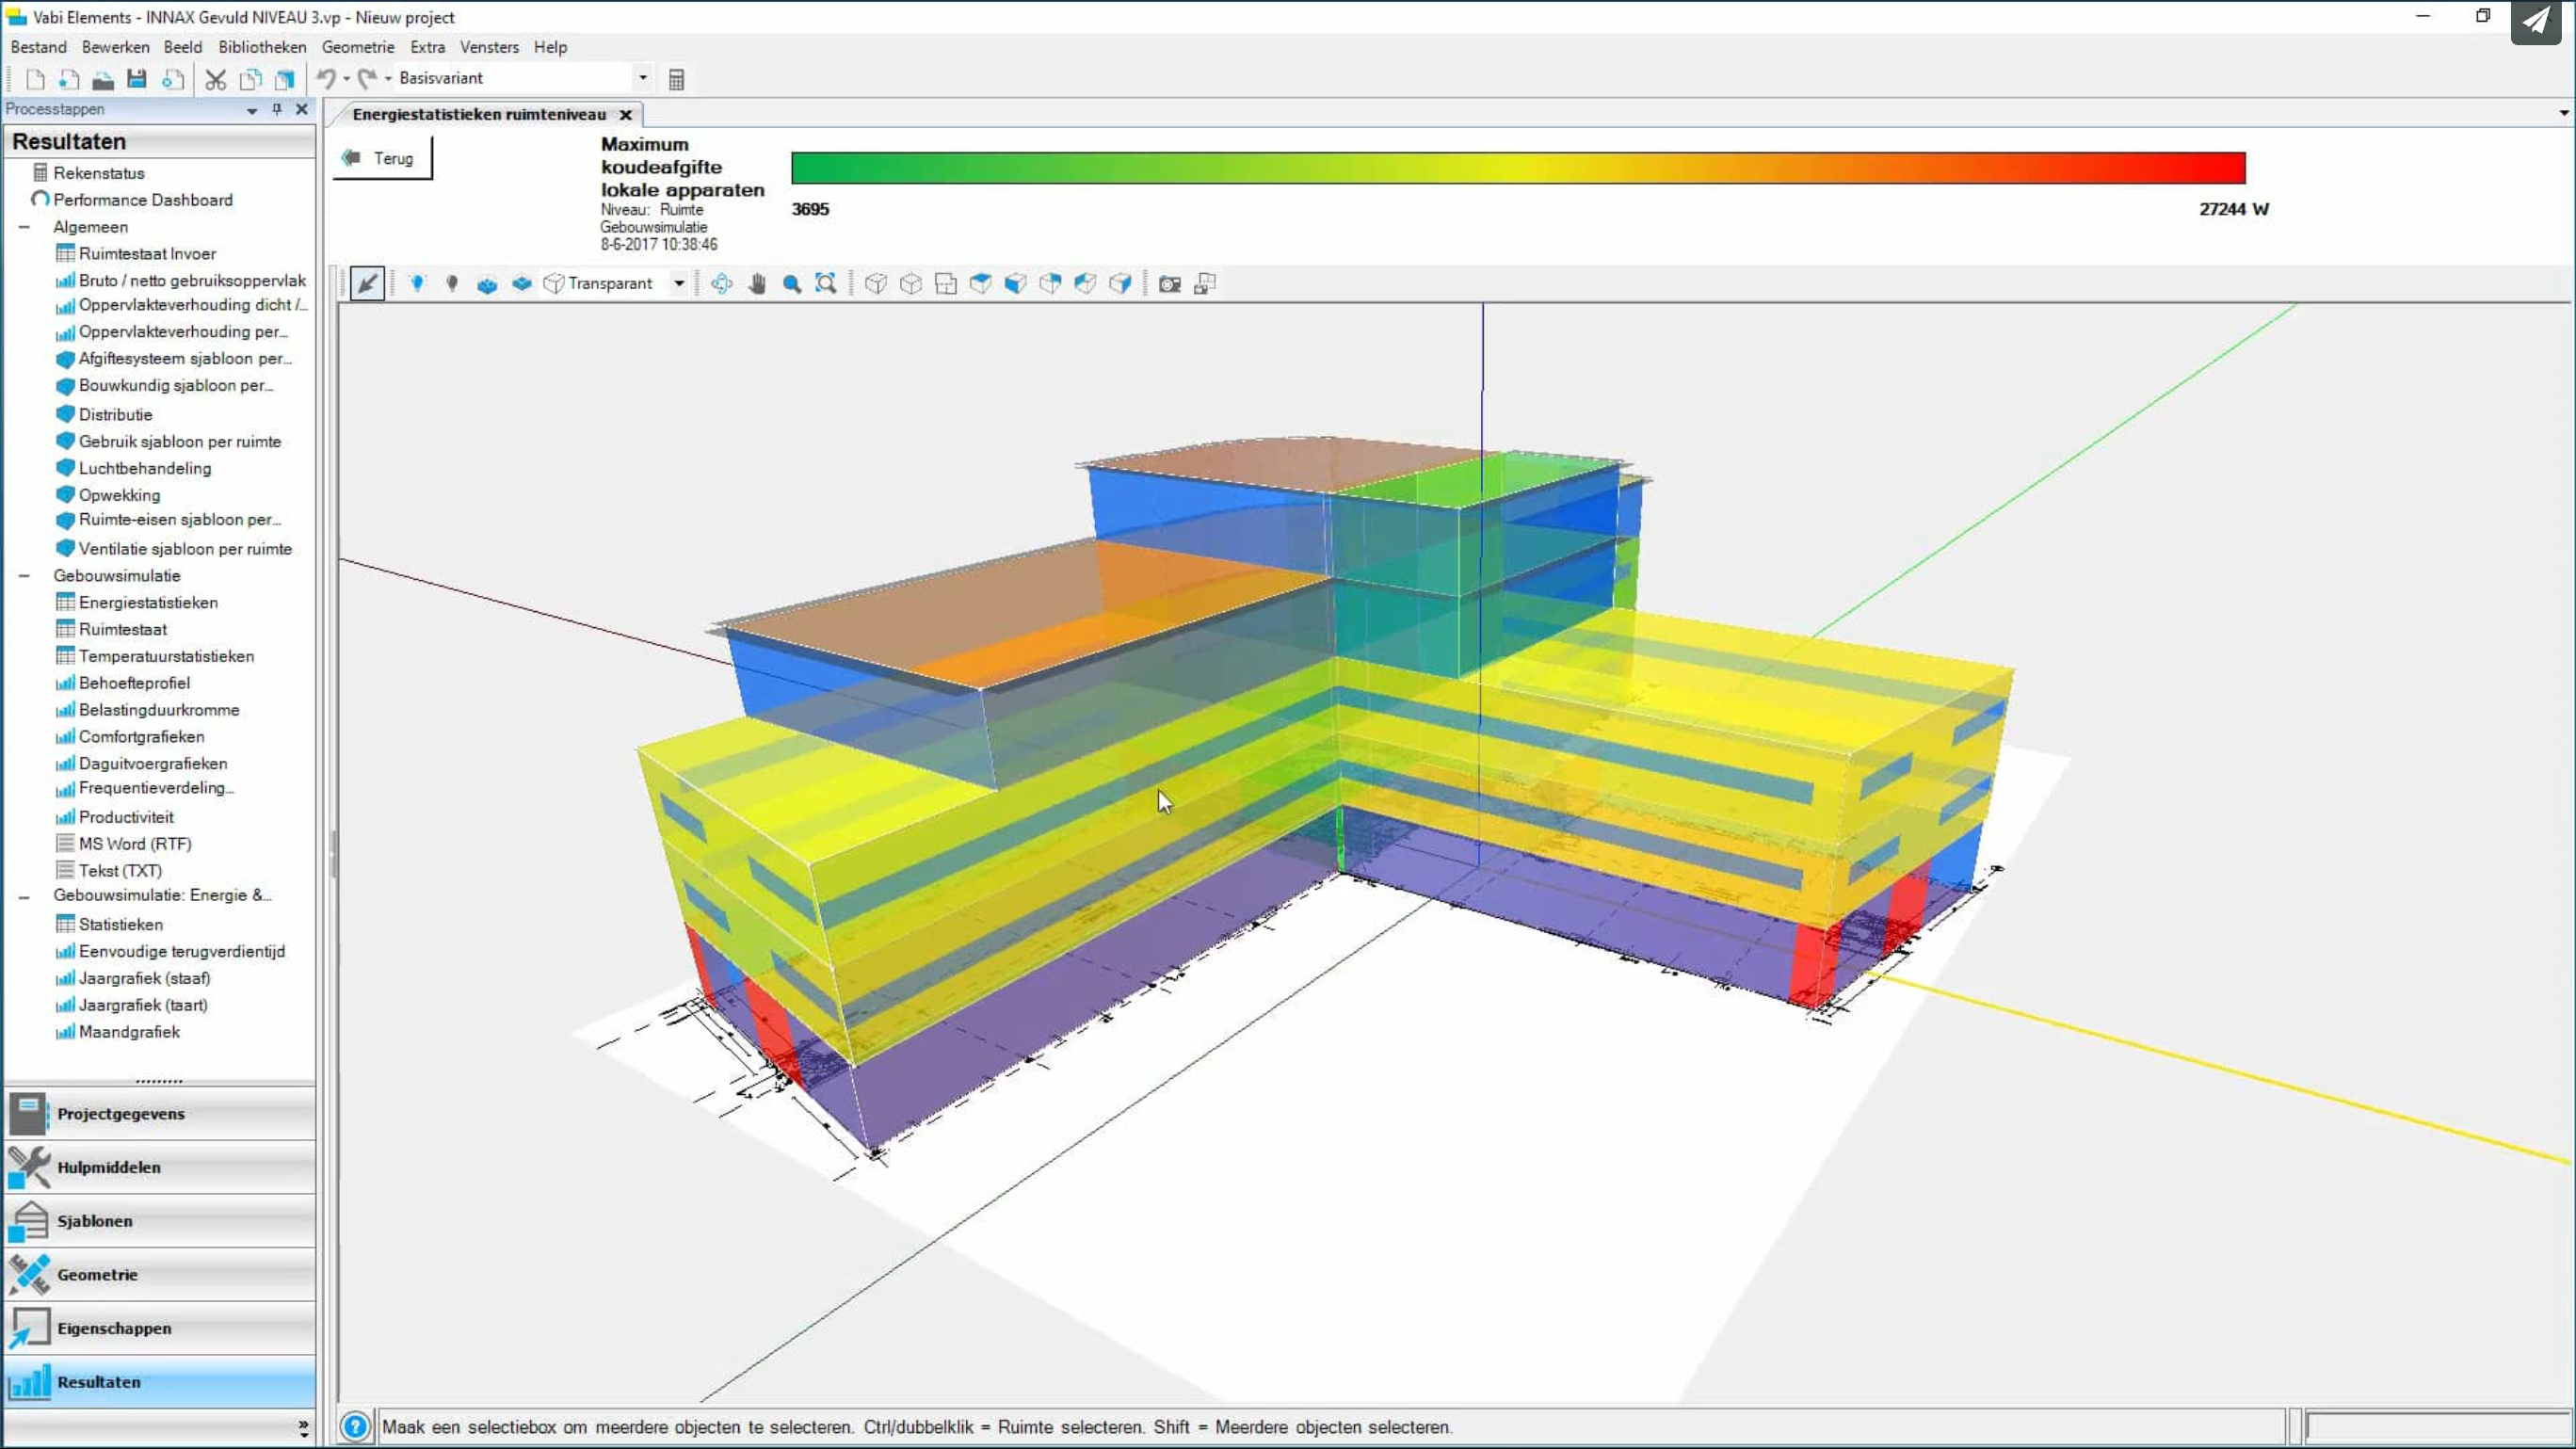Viewport: 2576px width, 1449px height.
Task: Click the zoom magnifier tool
Action: [791, 284]
